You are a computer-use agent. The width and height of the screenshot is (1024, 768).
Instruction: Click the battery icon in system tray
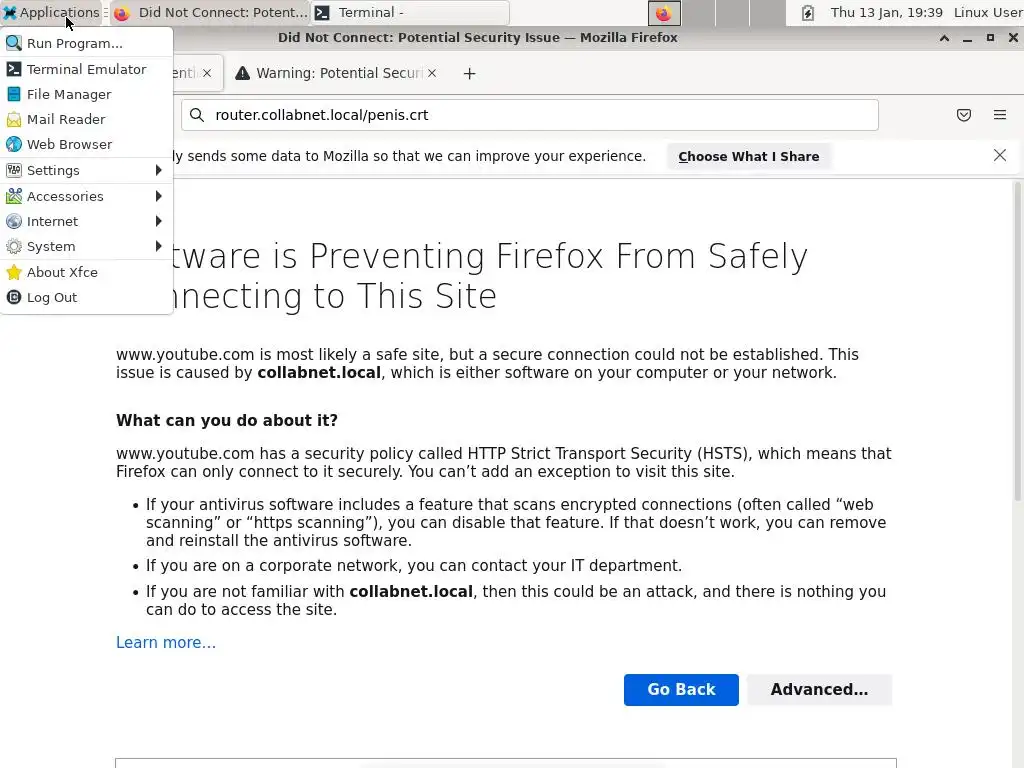[808, 13]
